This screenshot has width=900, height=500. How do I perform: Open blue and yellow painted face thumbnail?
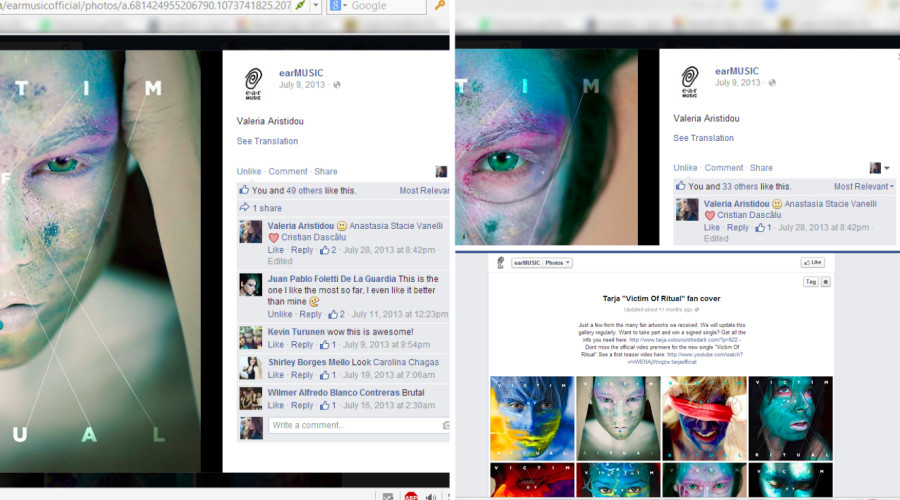[x=532, y=418]
